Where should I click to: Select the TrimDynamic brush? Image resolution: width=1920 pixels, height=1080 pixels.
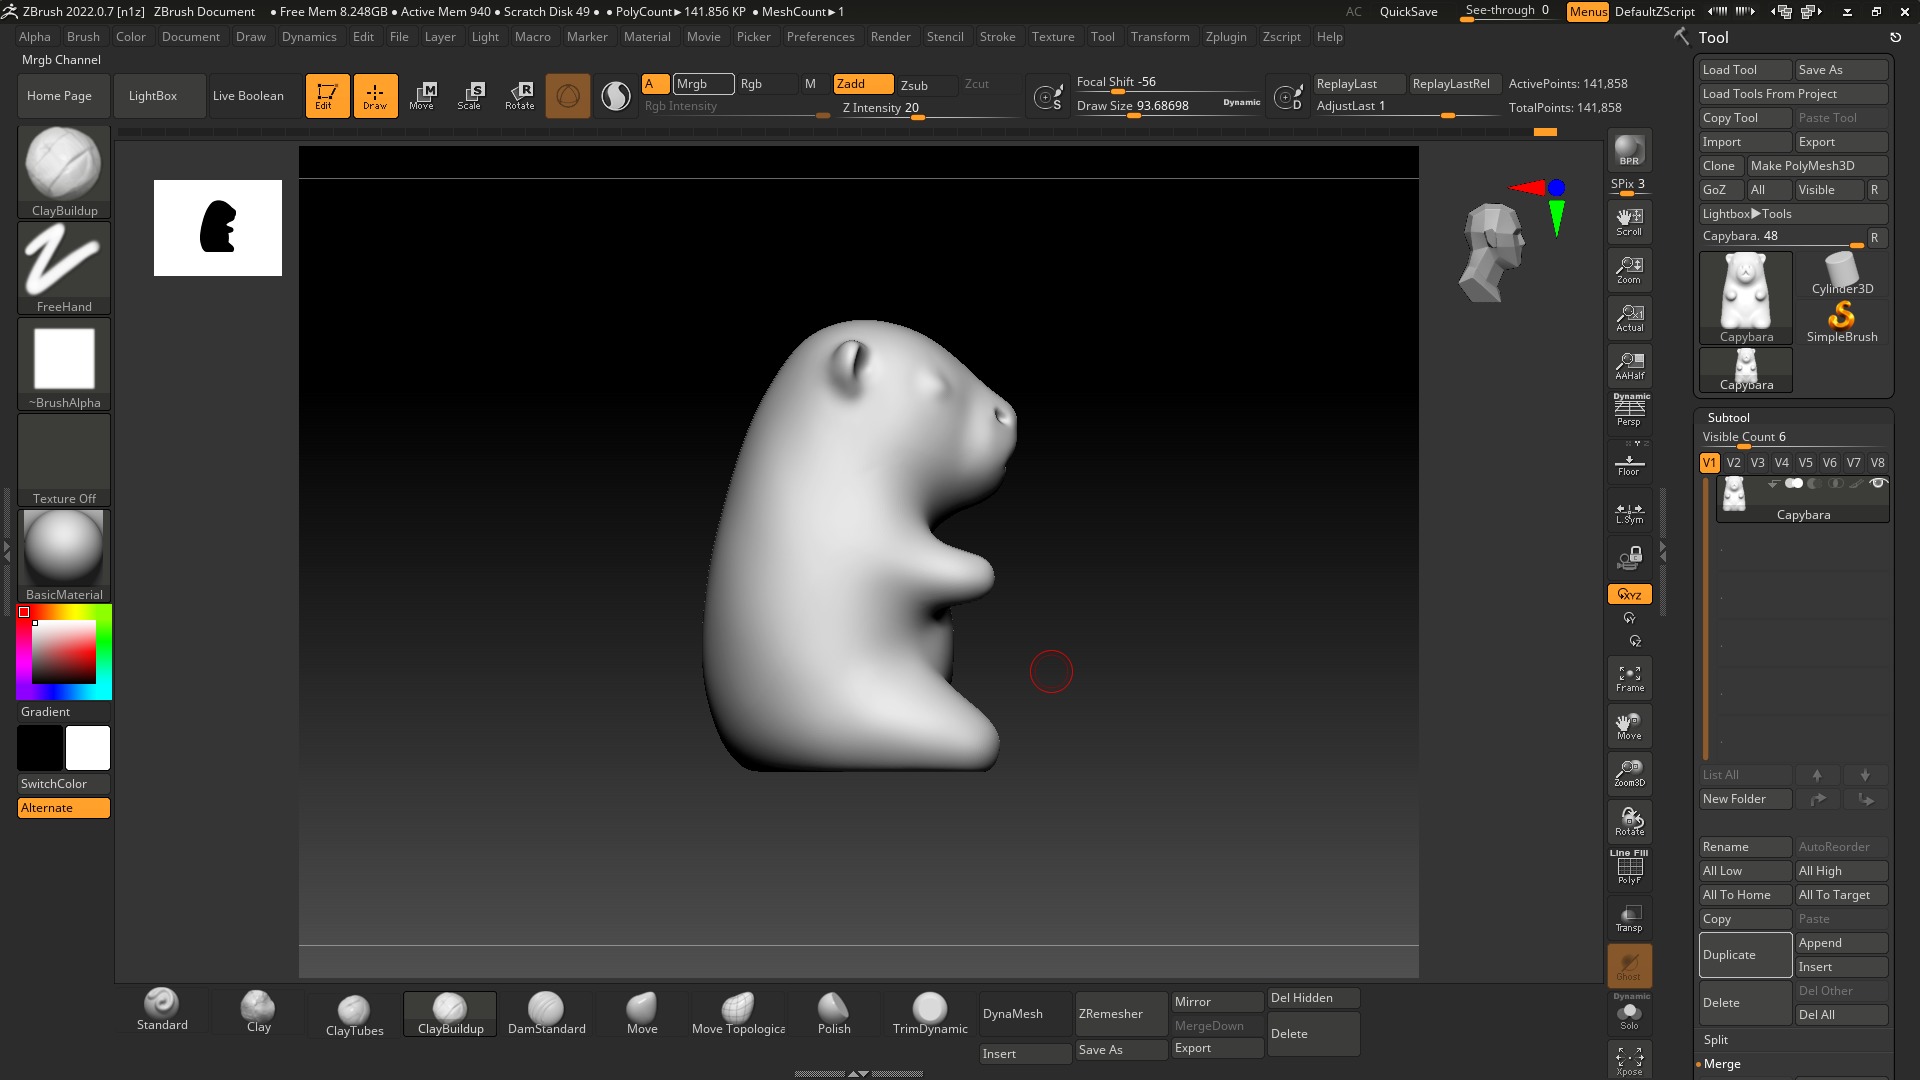930,1012
